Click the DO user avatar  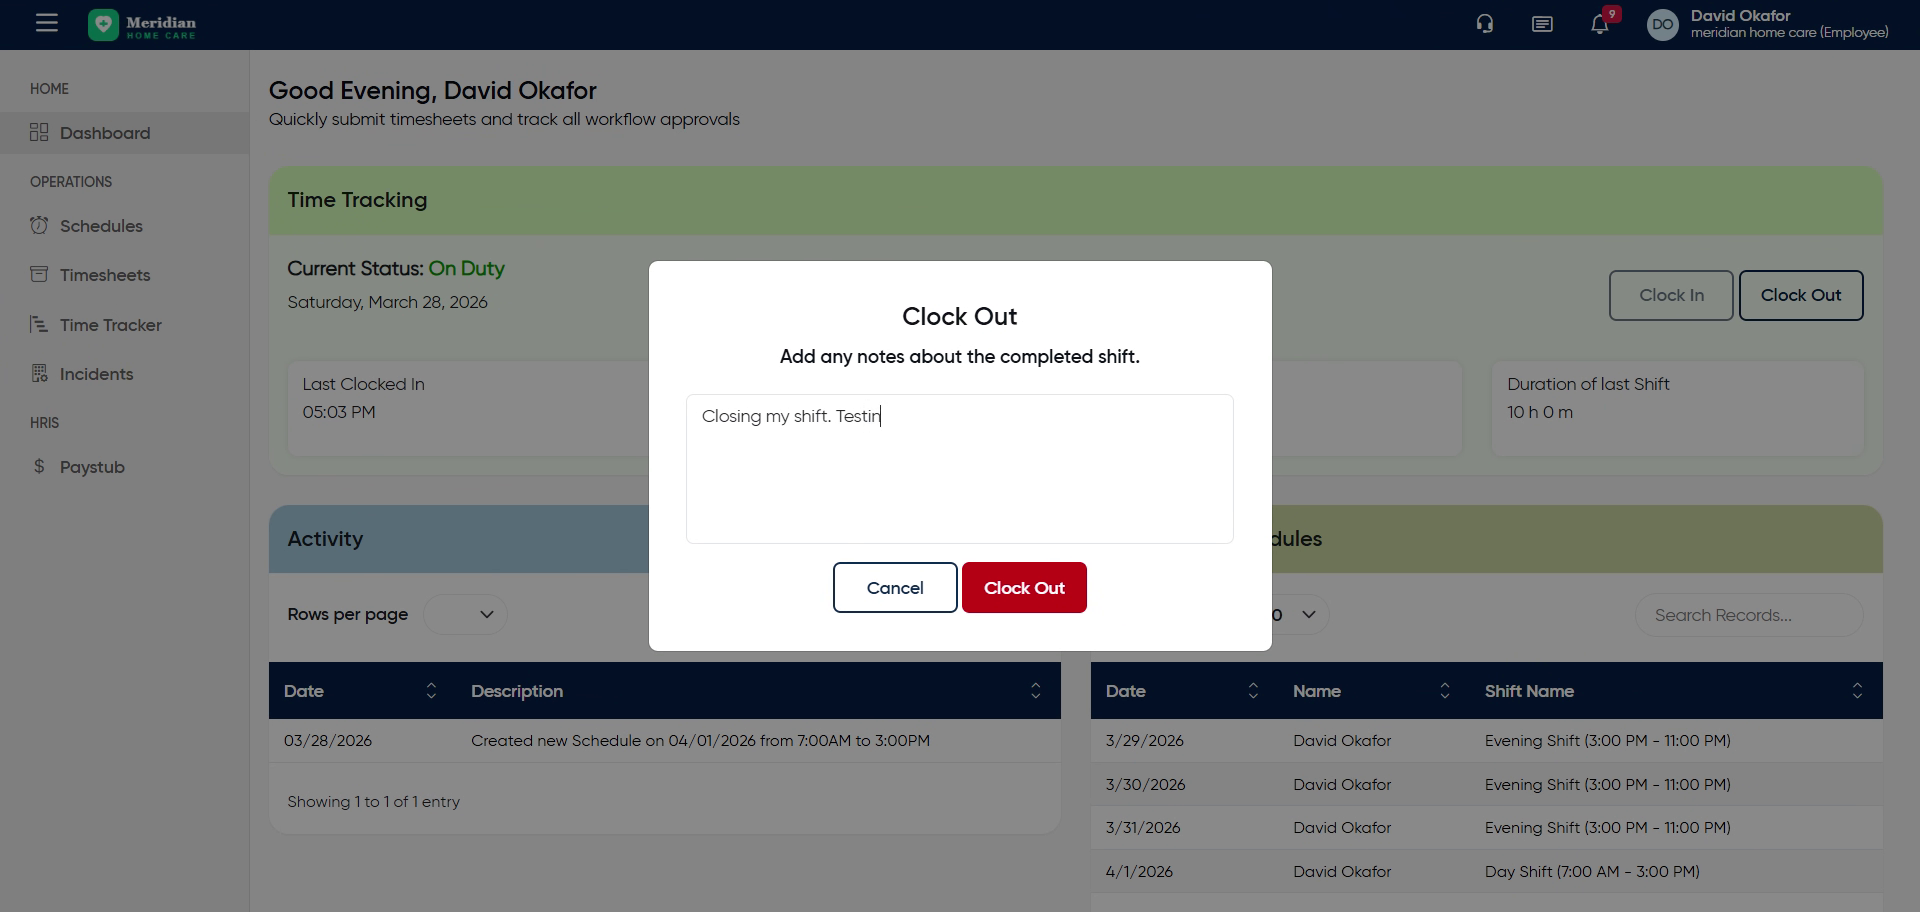pyautogui.click(x=1662, y=25)
